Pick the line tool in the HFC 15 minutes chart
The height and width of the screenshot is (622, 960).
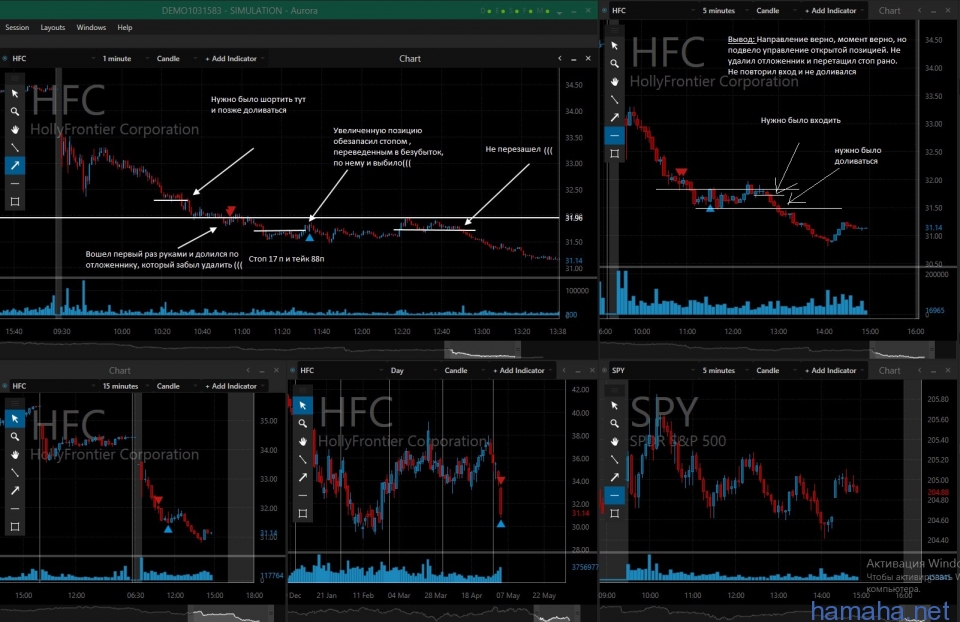pos(15,473)
